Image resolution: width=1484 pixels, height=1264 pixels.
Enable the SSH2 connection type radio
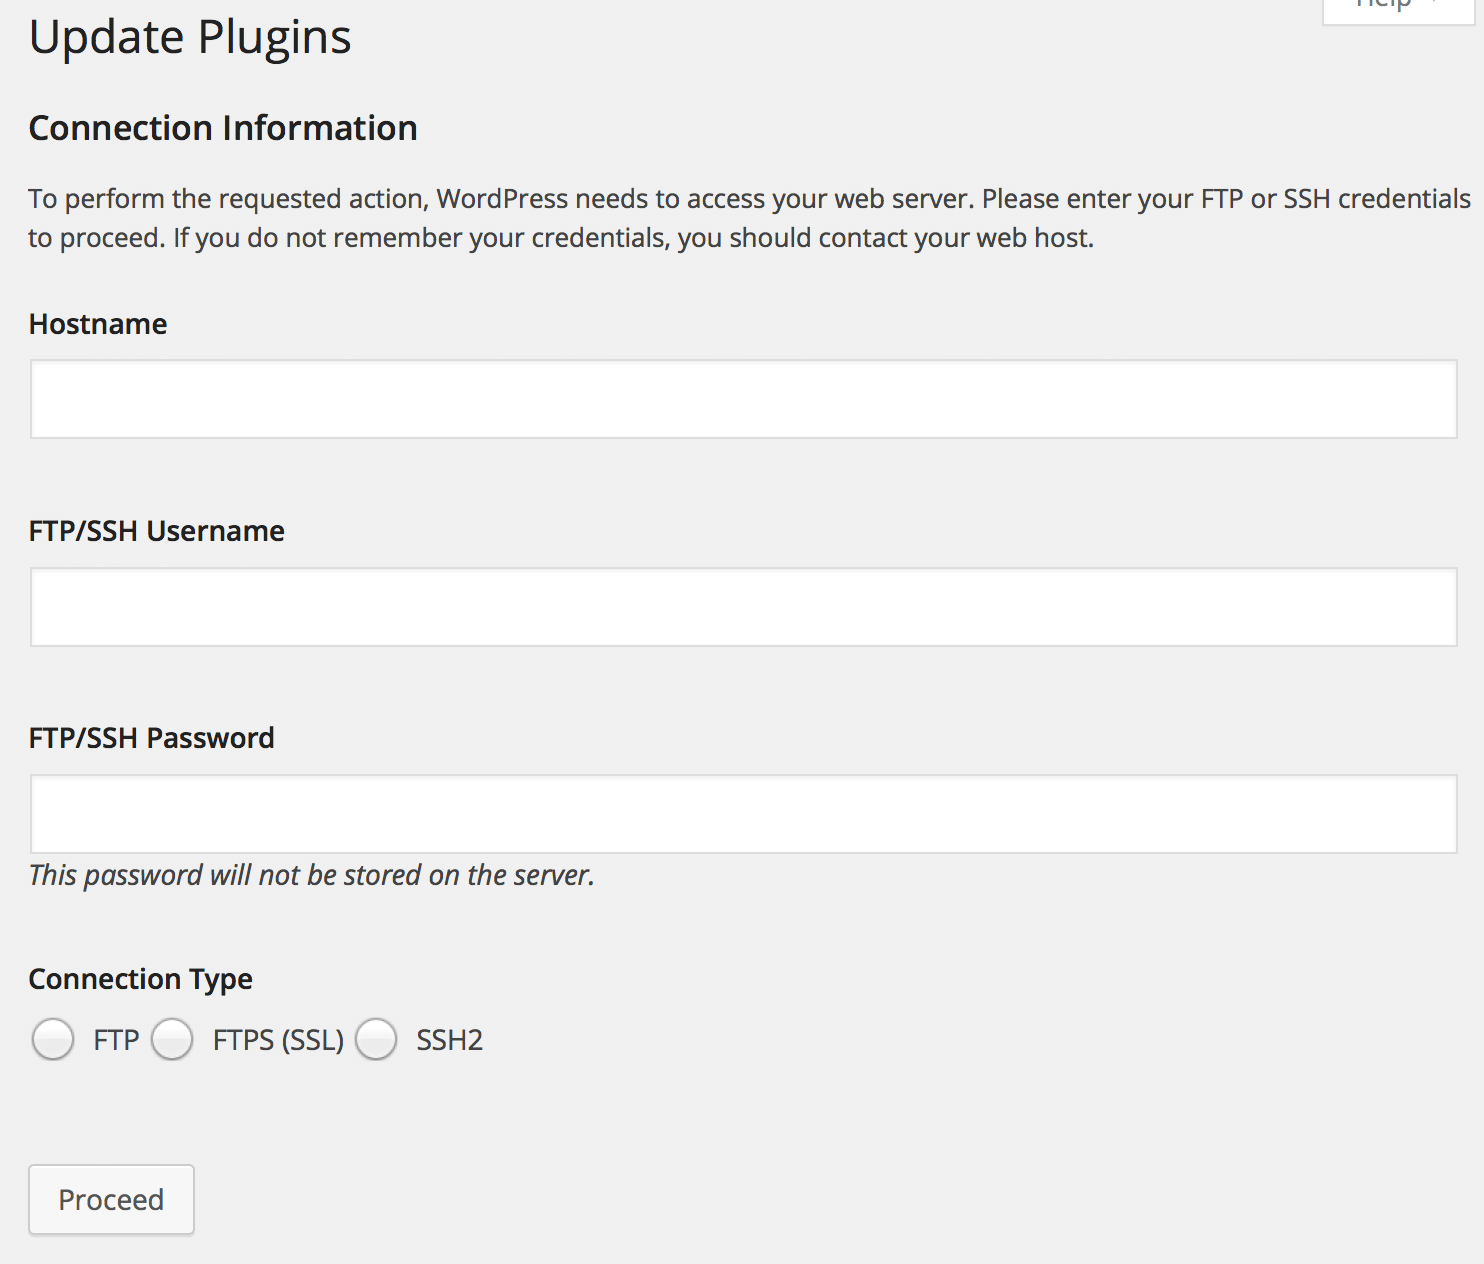point(376,1039)
